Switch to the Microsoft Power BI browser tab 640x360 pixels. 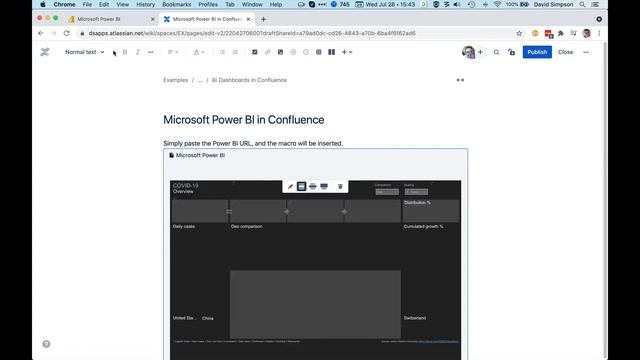click(x=111, y=19)
